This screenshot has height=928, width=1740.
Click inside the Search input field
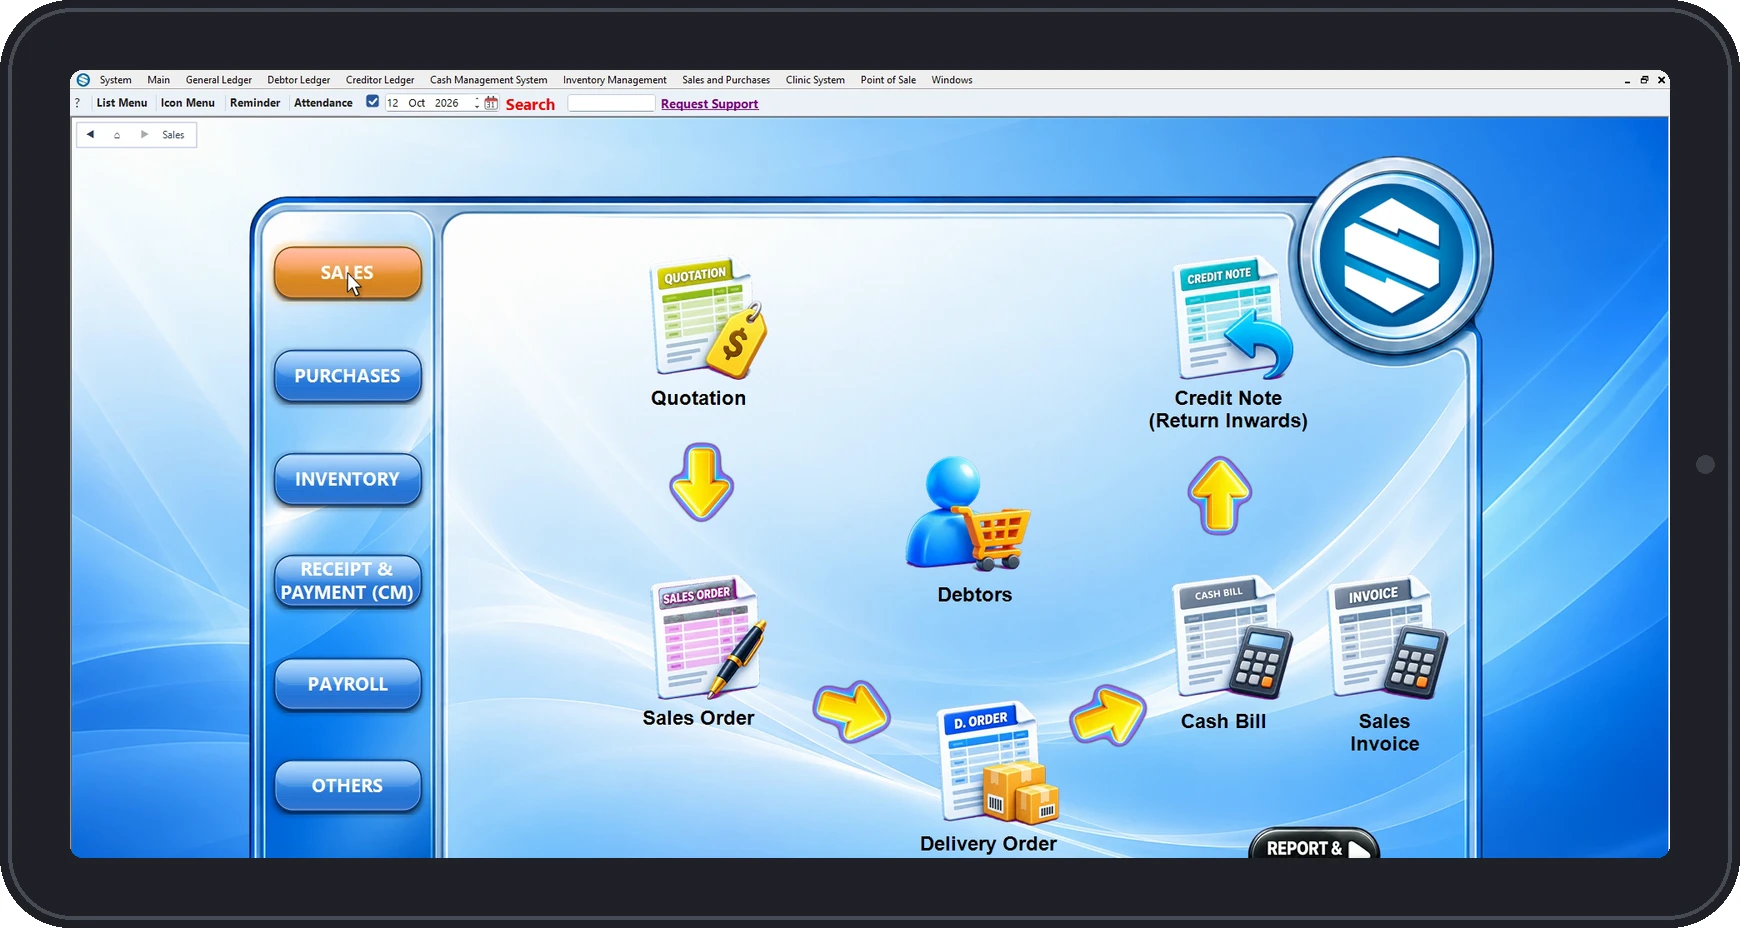pos(611,103)
